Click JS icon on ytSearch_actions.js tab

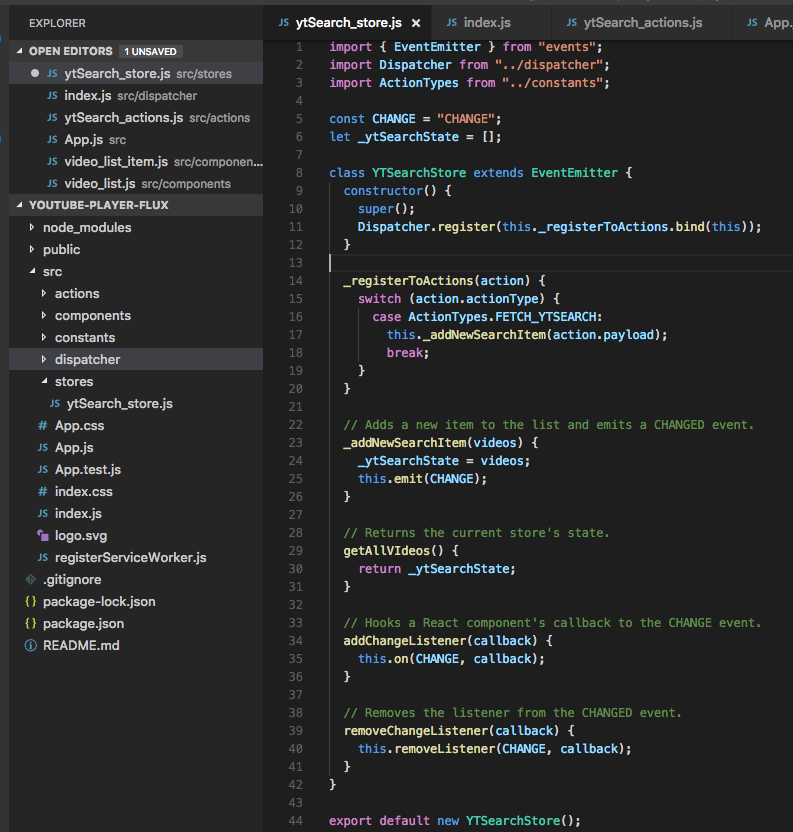572,22
